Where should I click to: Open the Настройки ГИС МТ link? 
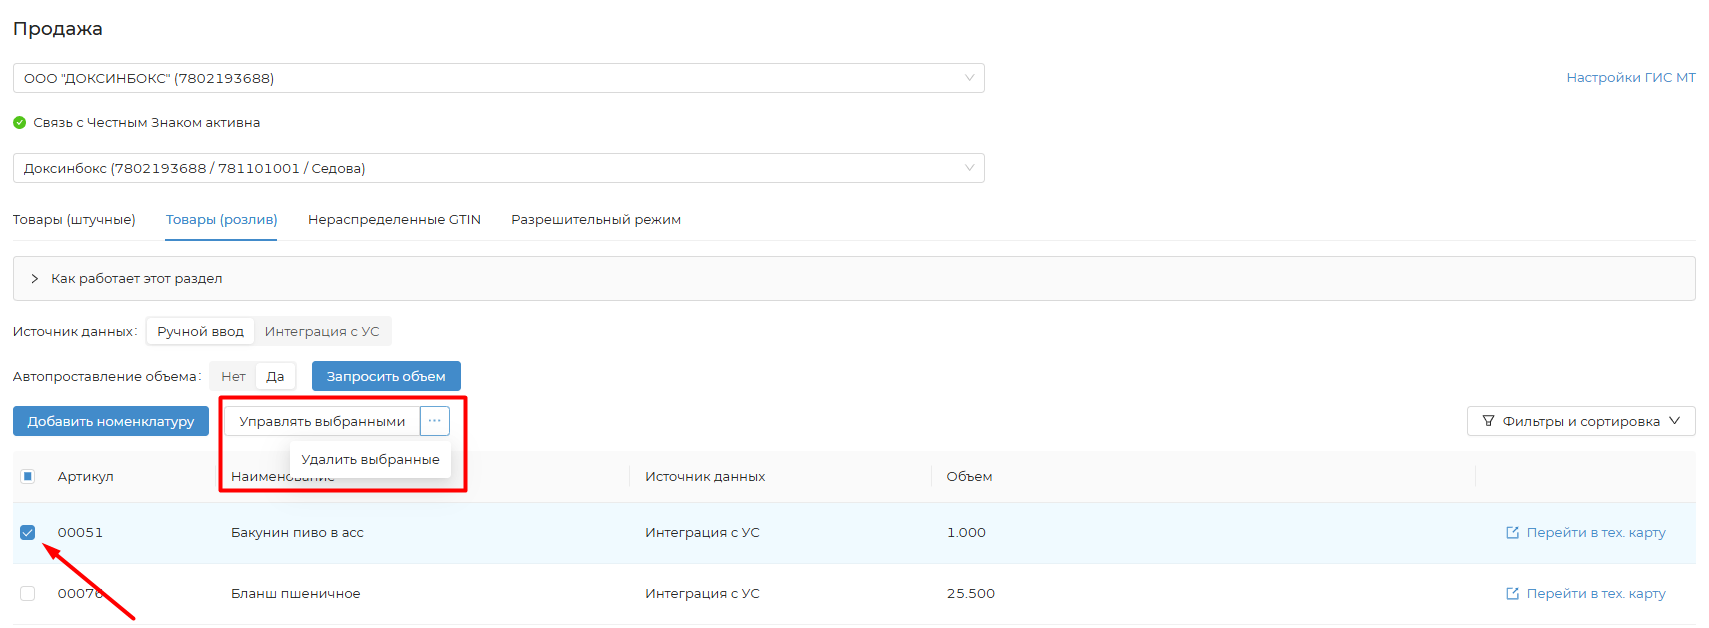(x=1630, y=78)
